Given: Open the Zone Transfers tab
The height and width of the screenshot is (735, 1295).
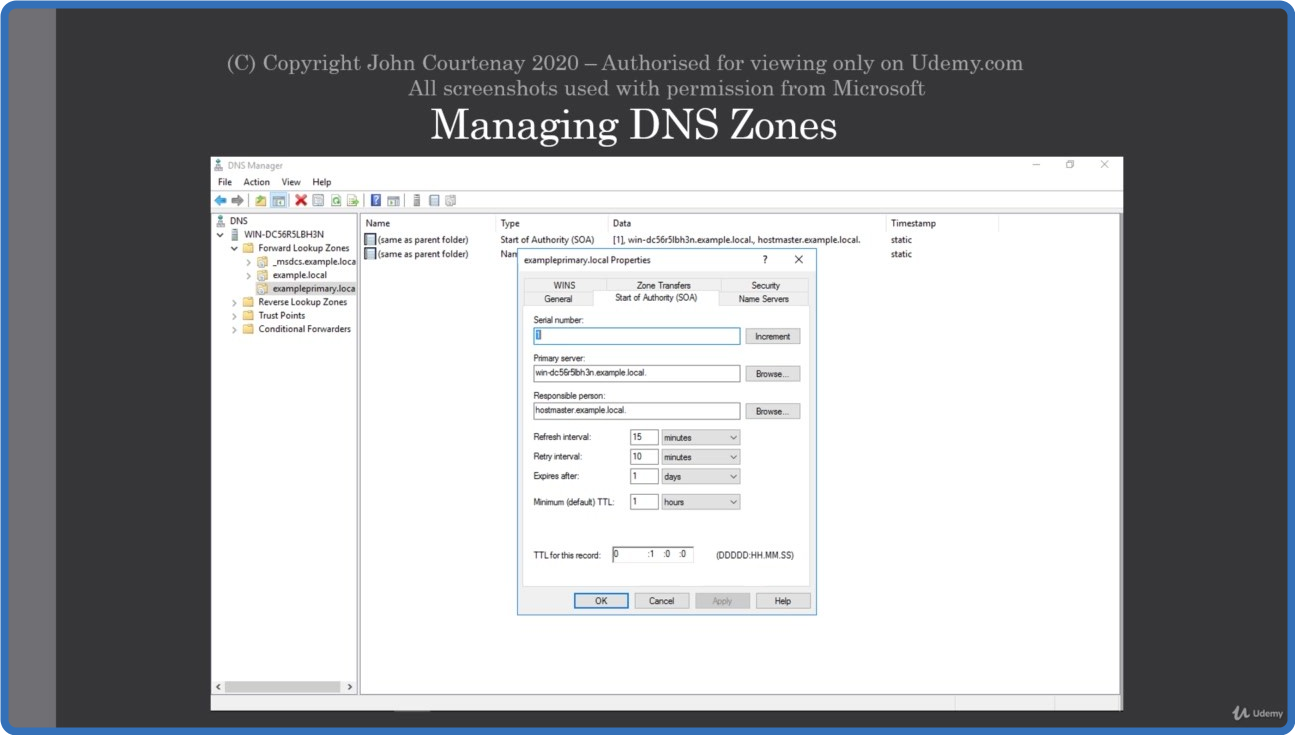Looking at the screenshot, I should point(664,286).
